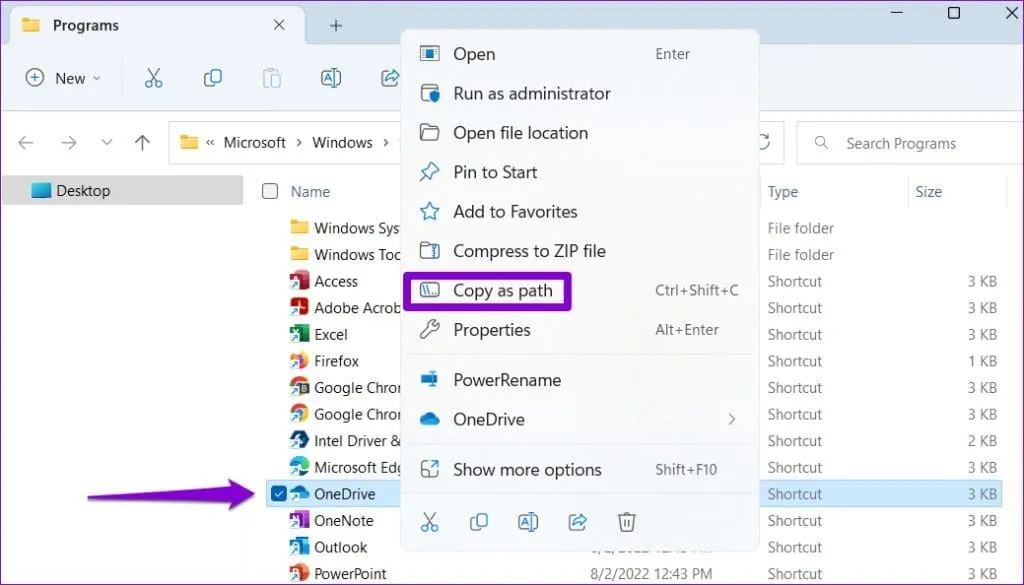
Task: Select Desktop in the navigation pane
Action: coord(83,190)
